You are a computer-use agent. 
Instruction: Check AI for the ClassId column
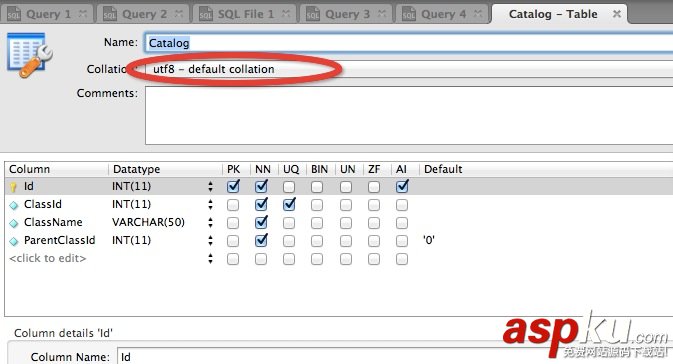[x=402, y=205]
